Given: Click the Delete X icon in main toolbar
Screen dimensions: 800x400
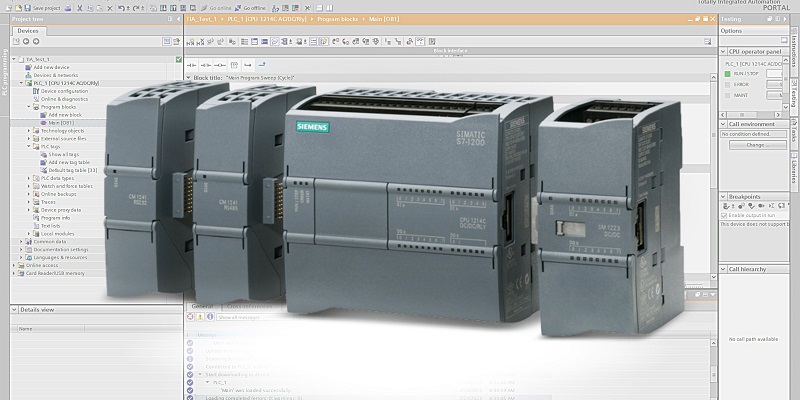Looking at the screenshot, I should [110, 8].
